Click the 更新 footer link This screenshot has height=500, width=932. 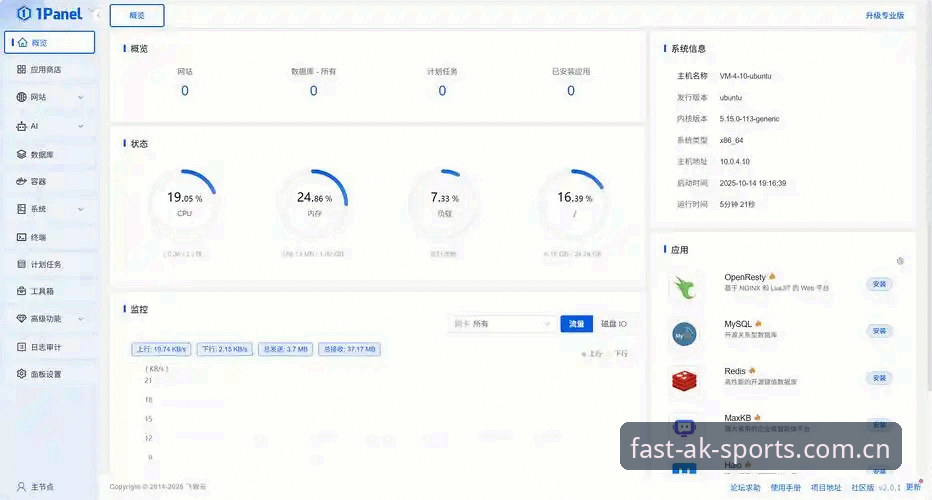pos(914,487)
